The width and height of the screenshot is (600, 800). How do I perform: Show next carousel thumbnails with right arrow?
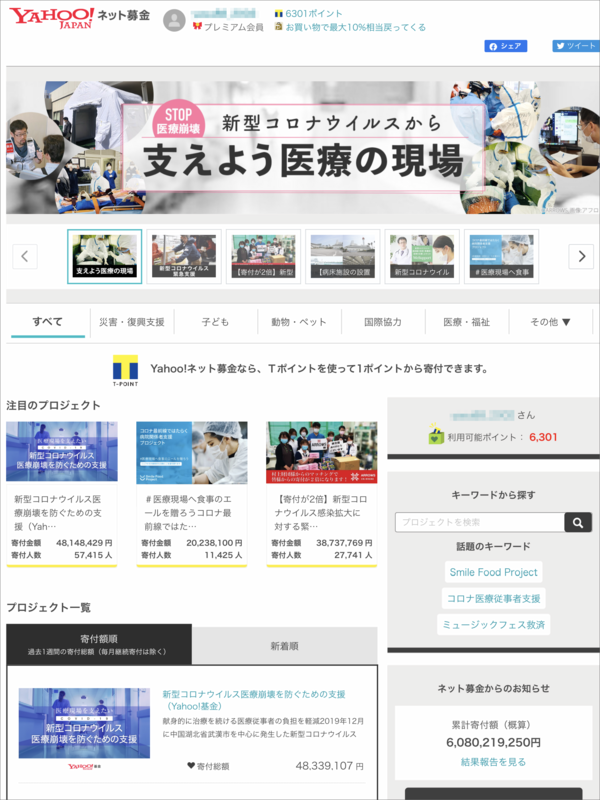[581, 256]
